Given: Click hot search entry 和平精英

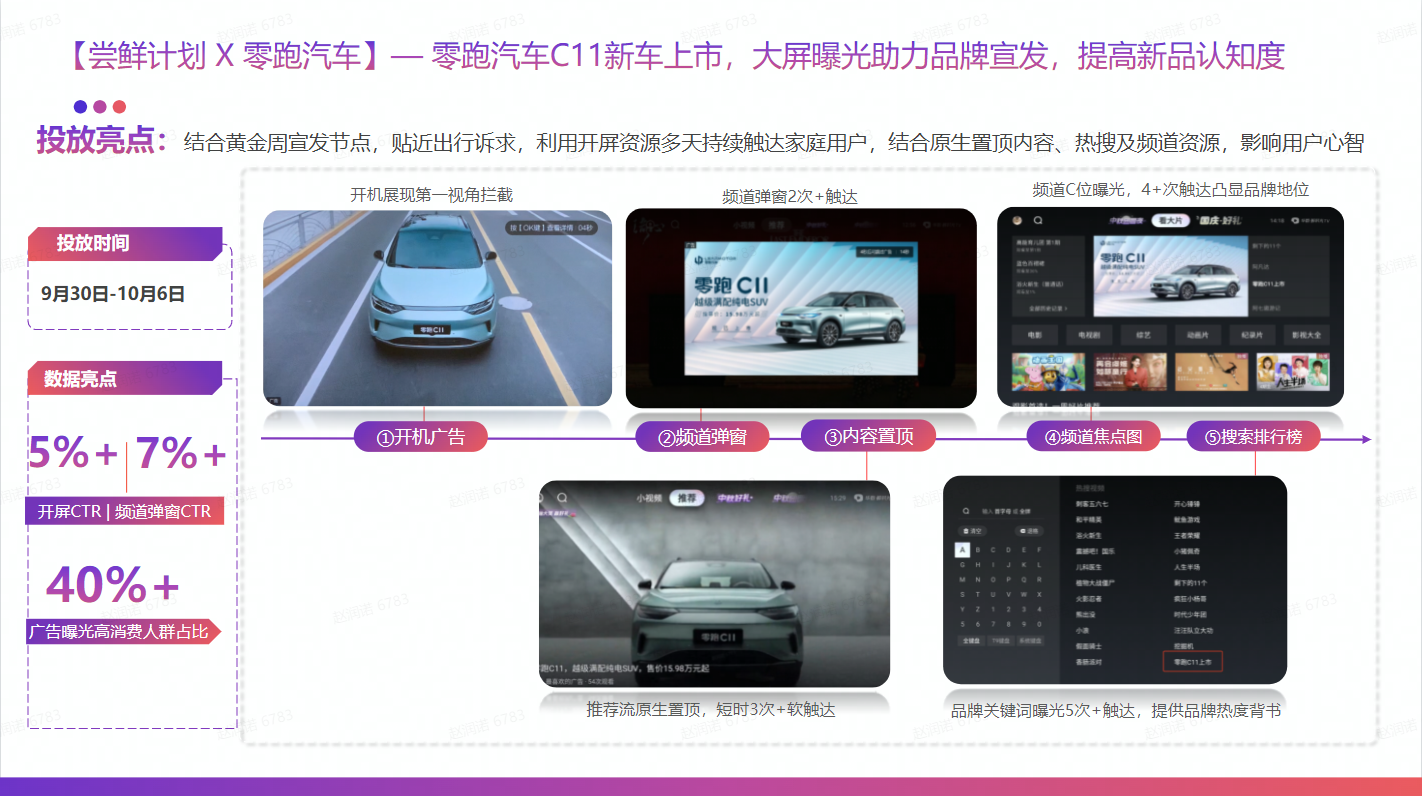Looking at the screenshot, I should [1089, 520].
